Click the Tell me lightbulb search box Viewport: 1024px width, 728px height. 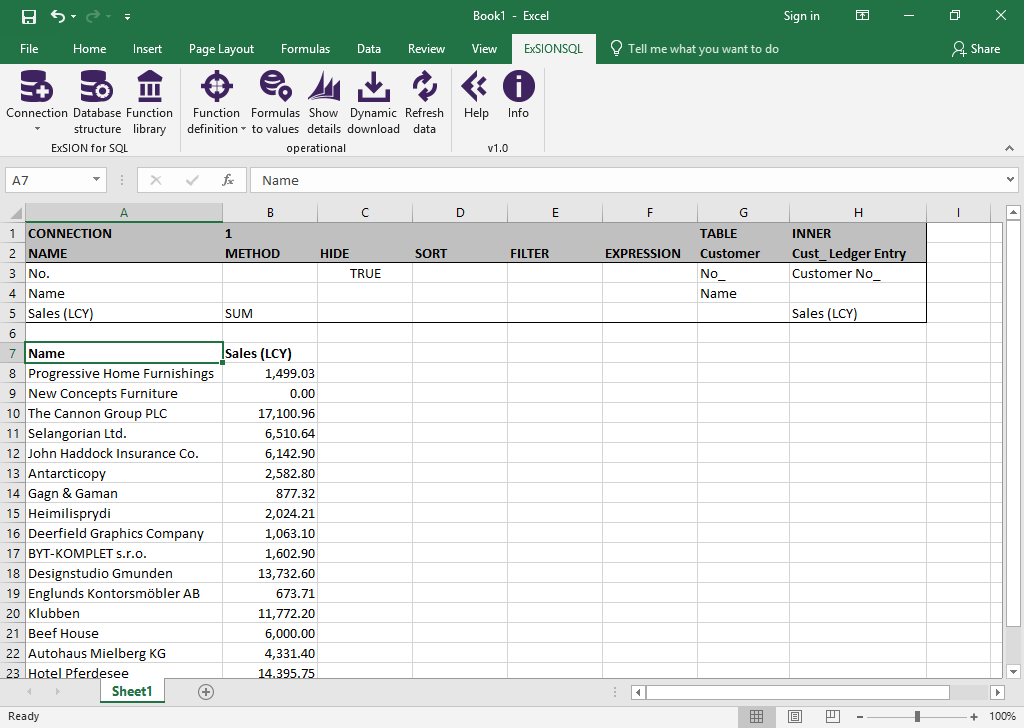694,49
